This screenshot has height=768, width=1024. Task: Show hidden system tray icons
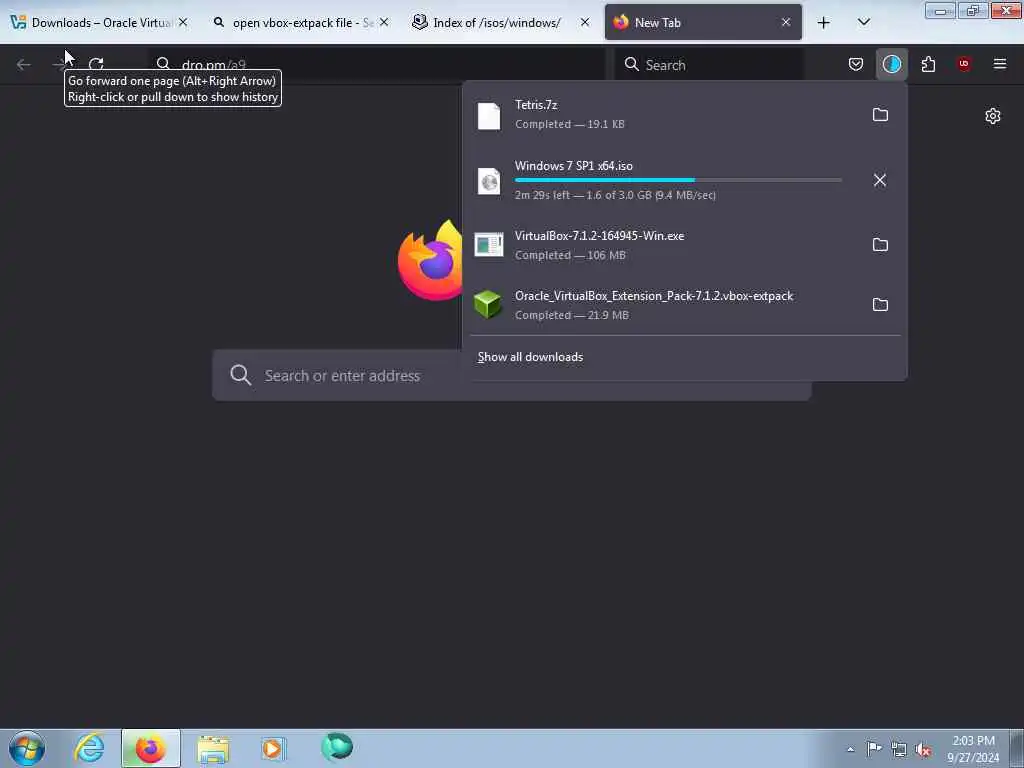click(850, 749)
